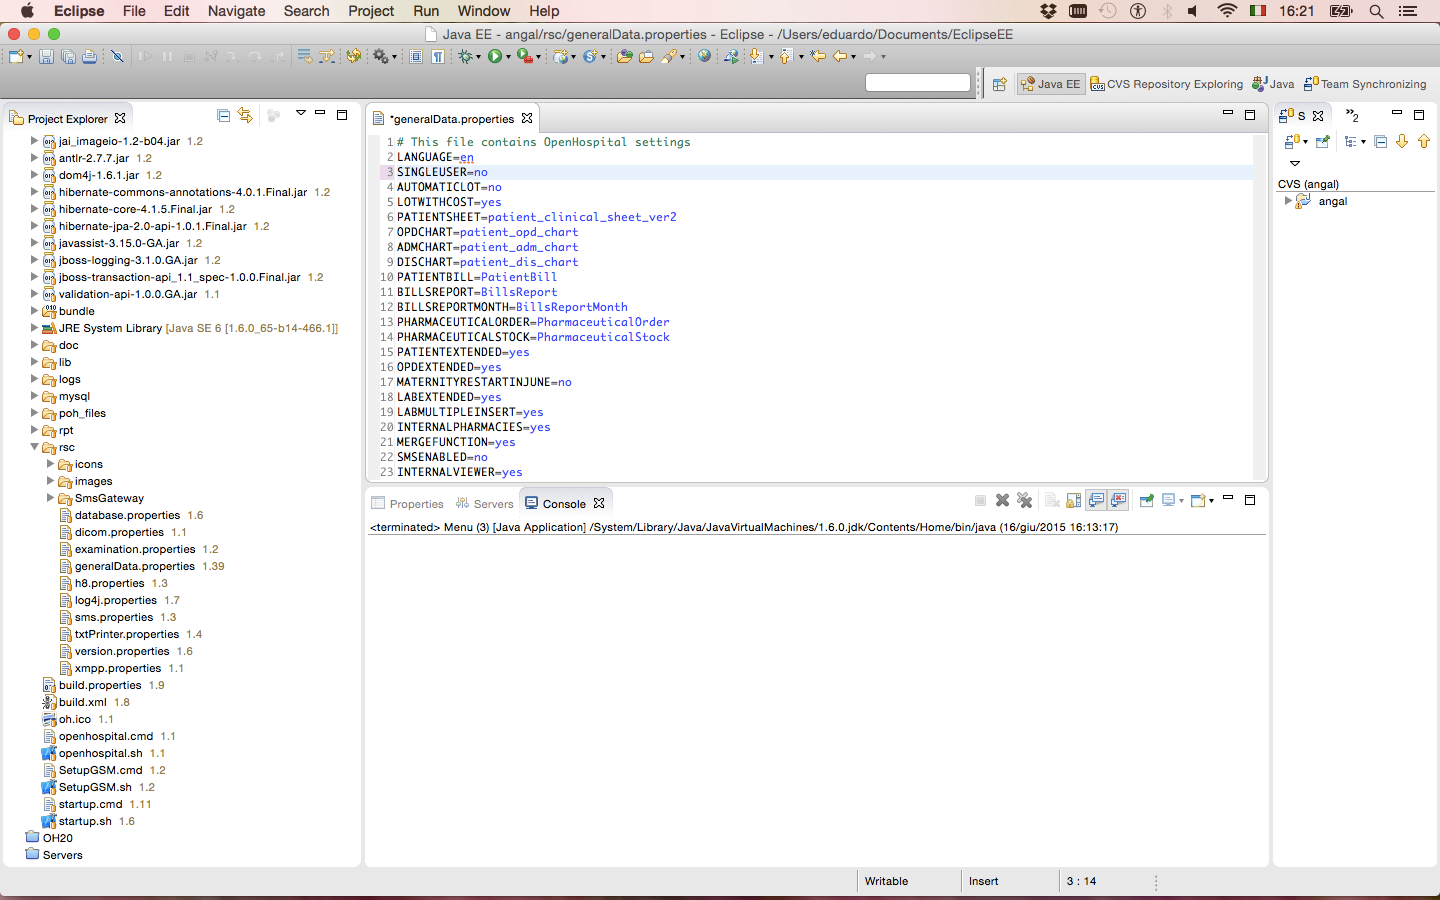The height and width of the screenshot is (900, 1440).
Task: Toggle Scroll Lock in the Console toolbar
Action: click(x=1073, y=500)
